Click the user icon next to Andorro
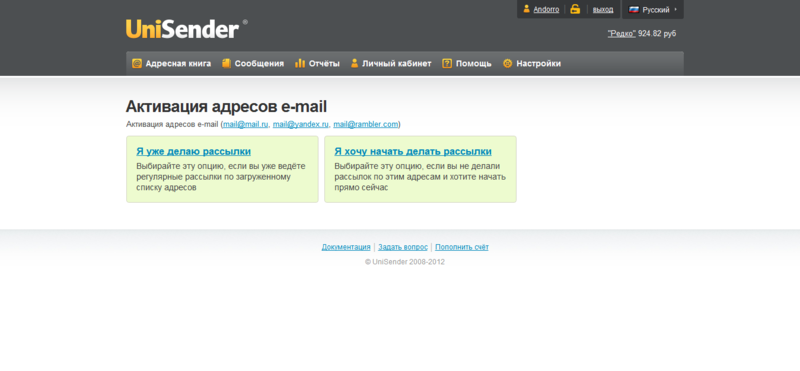The height and width of the screenshot is (371, 800). [527, 9]
